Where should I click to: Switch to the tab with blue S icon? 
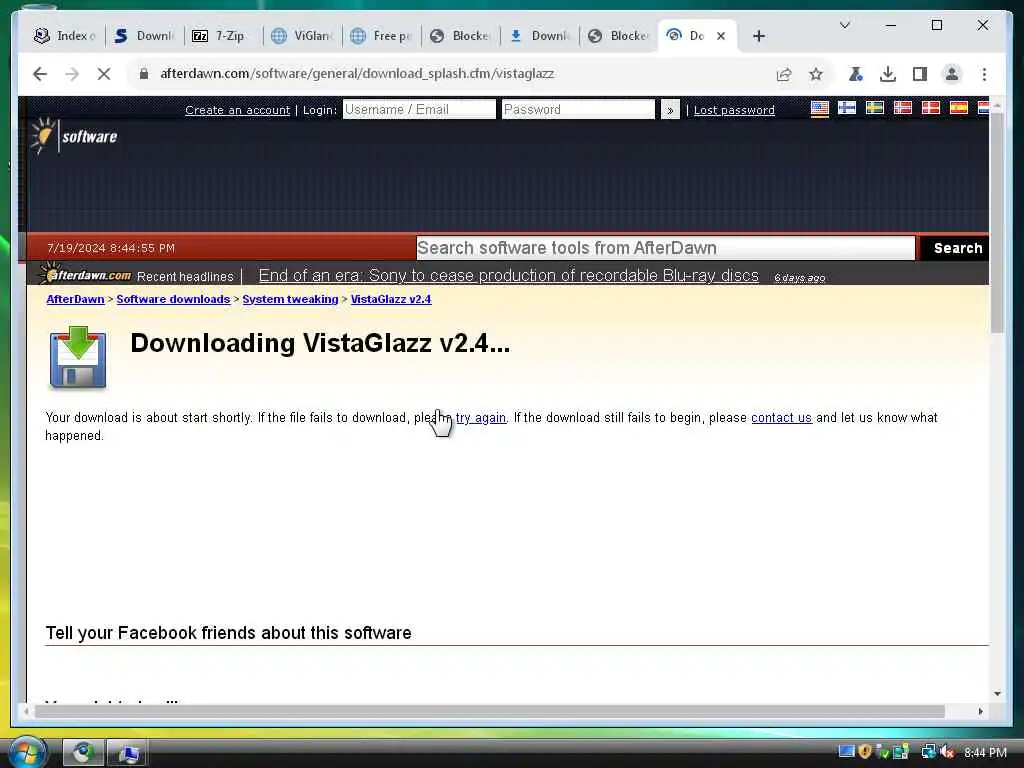coord(144,36)
